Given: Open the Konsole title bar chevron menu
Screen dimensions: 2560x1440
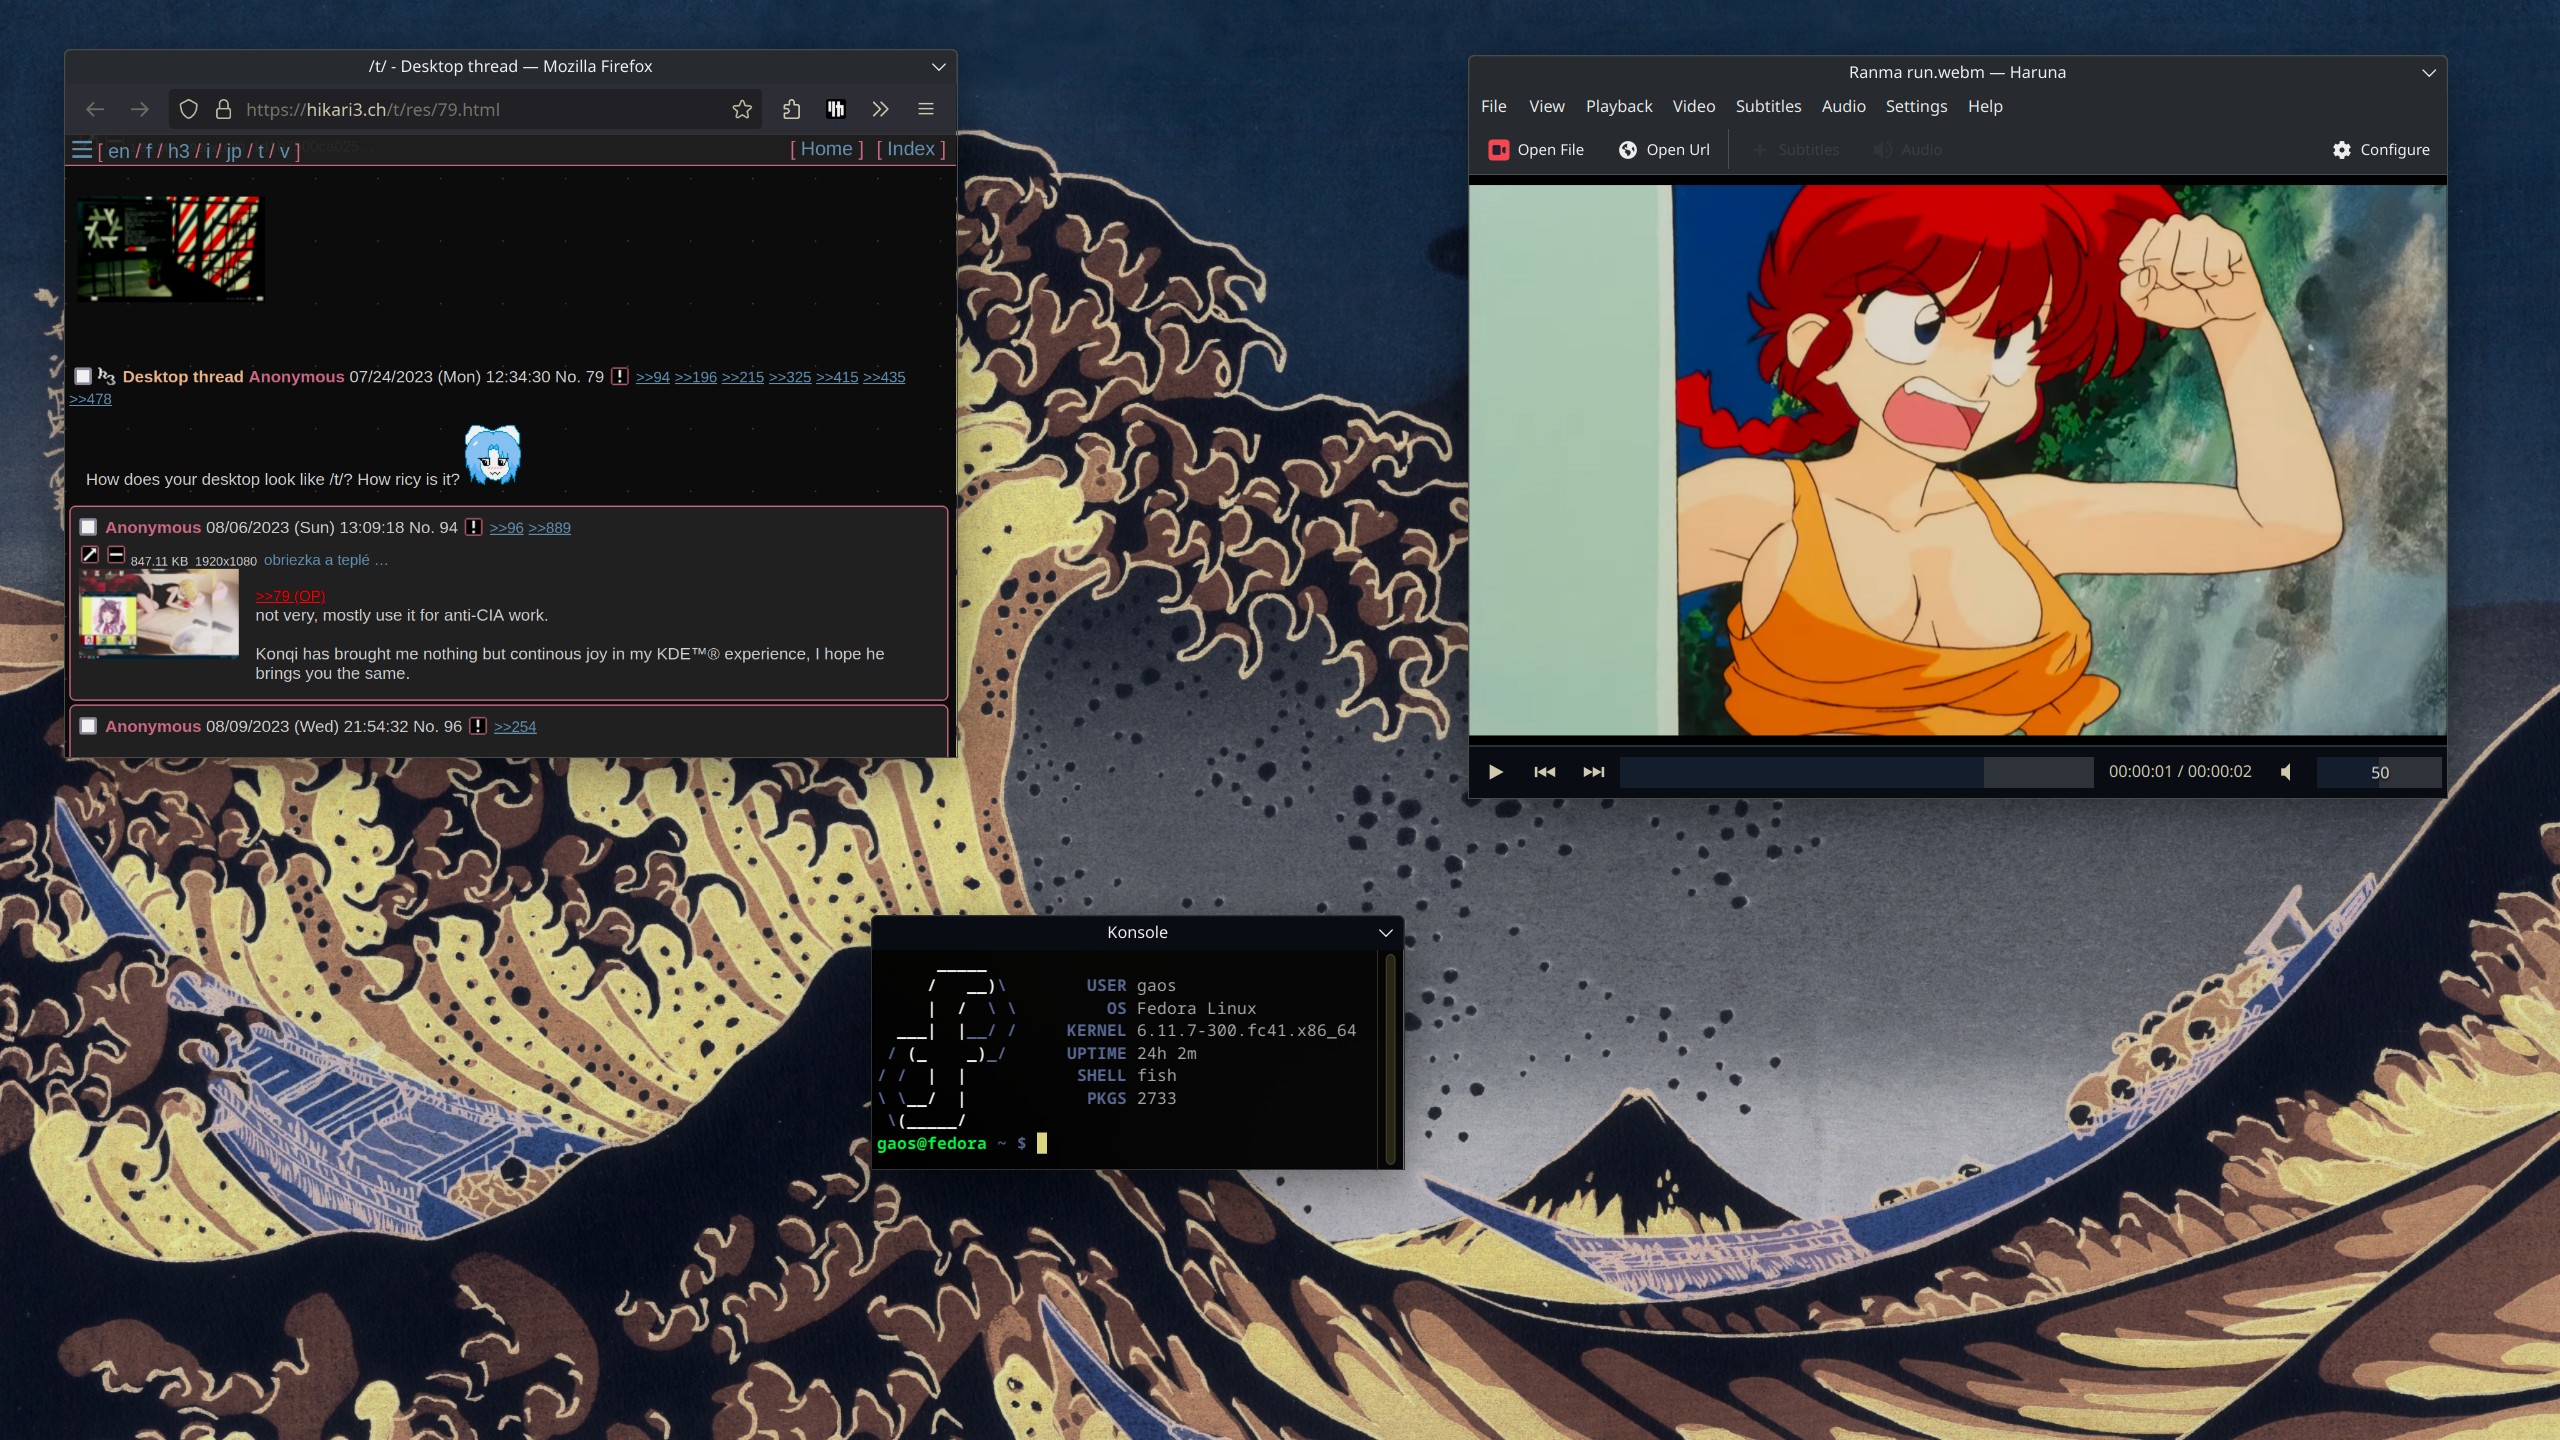Looking at the screenshot, I should pos(1385,932).
